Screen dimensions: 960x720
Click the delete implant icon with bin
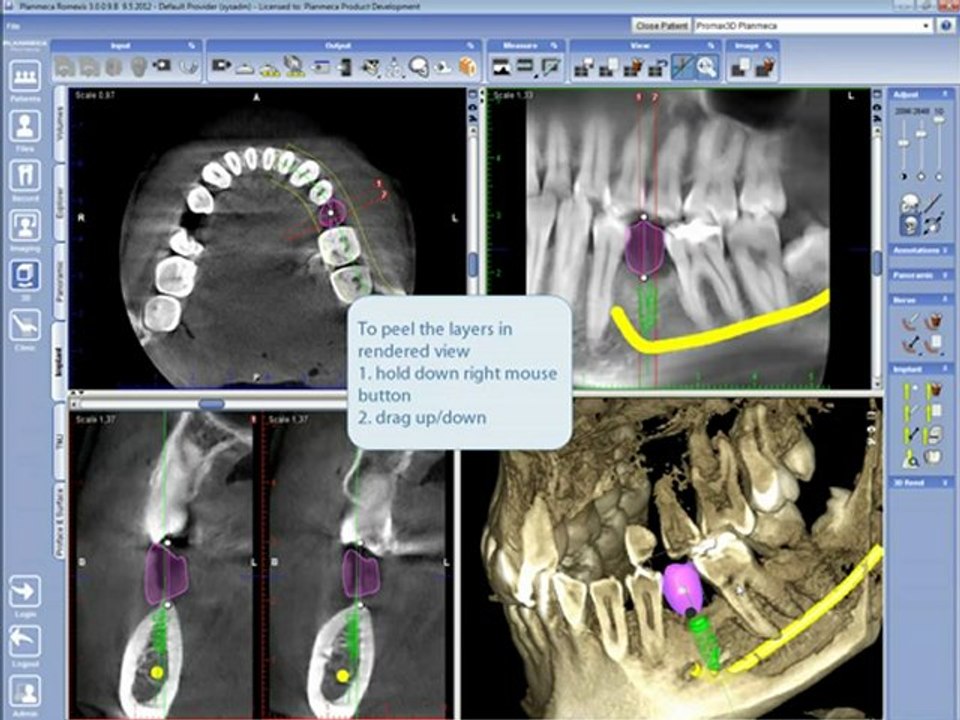[934, 389]
